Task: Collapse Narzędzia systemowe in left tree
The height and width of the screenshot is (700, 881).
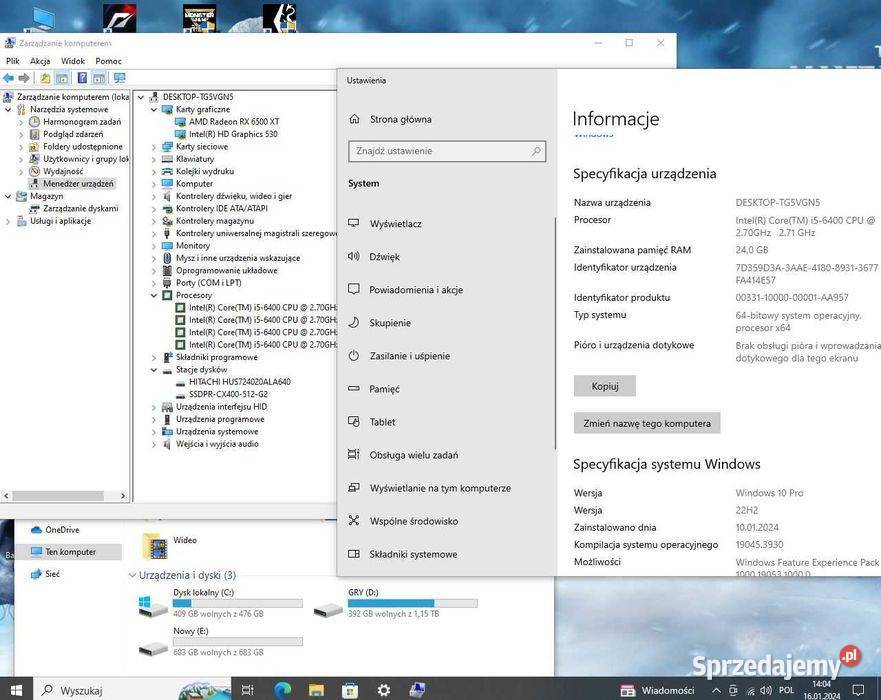Action: point(8,109)
